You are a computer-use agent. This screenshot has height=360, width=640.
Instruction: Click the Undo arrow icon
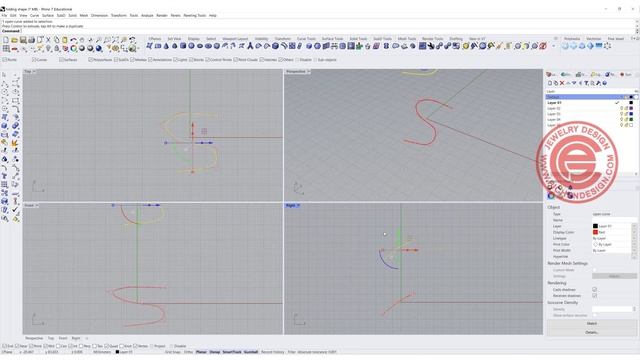click(x=73, y=40)
